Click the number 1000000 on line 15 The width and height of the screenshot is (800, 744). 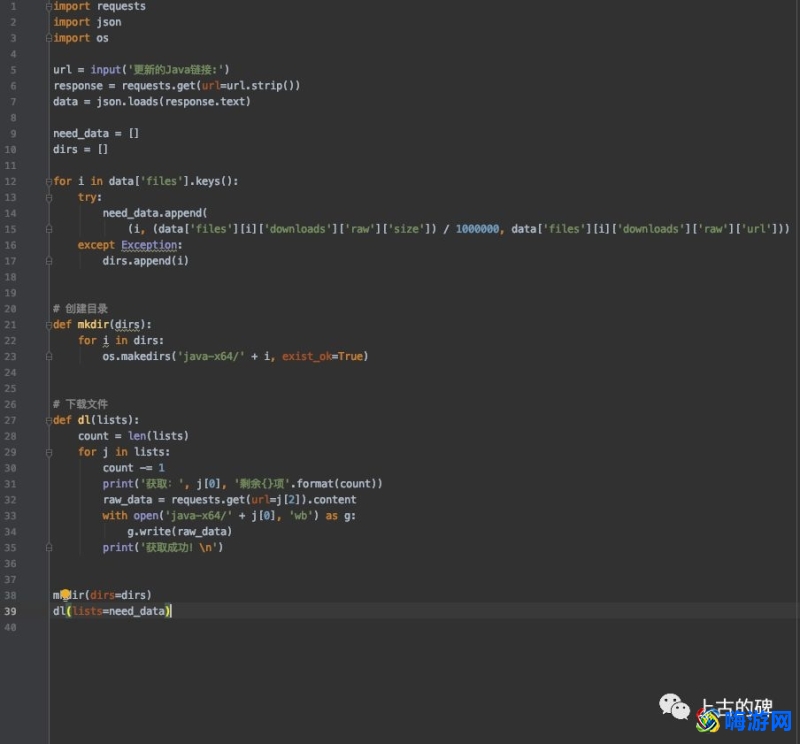click(x=478, y=229)
